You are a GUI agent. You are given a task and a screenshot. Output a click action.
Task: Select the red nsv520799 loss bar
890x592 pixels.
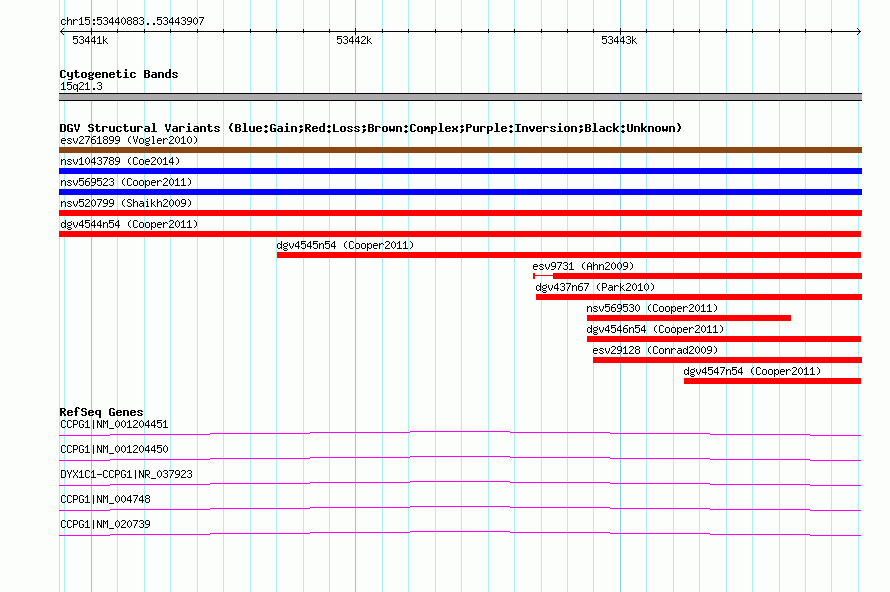[x=460, y=213]
